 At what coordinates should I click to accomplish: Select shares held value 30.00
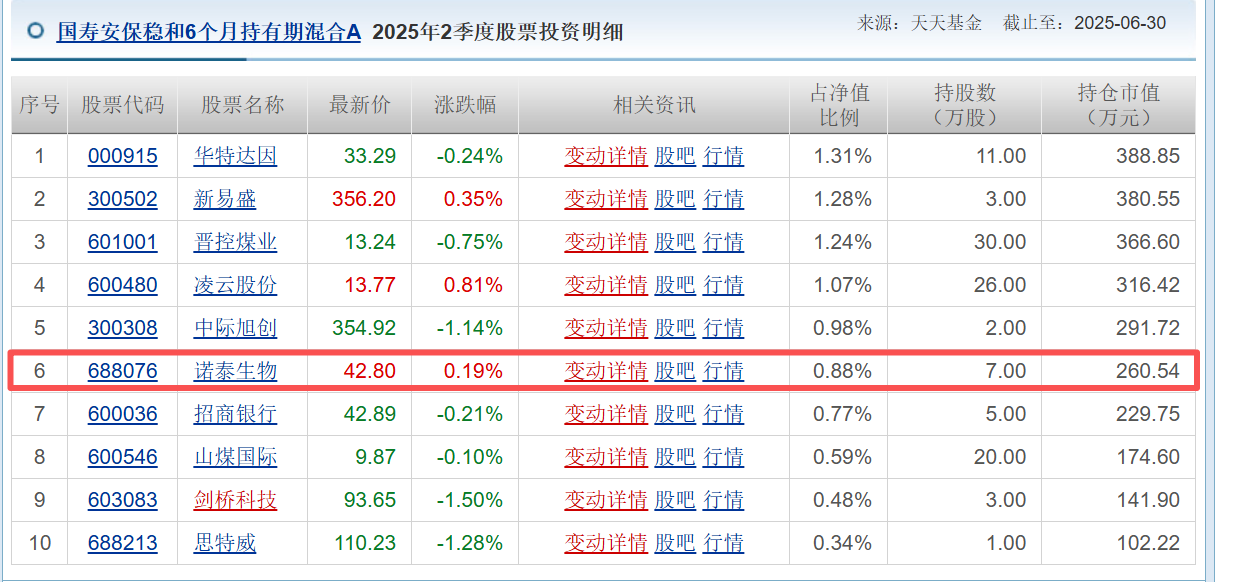pyautogui.click(x=1001, y=242)
